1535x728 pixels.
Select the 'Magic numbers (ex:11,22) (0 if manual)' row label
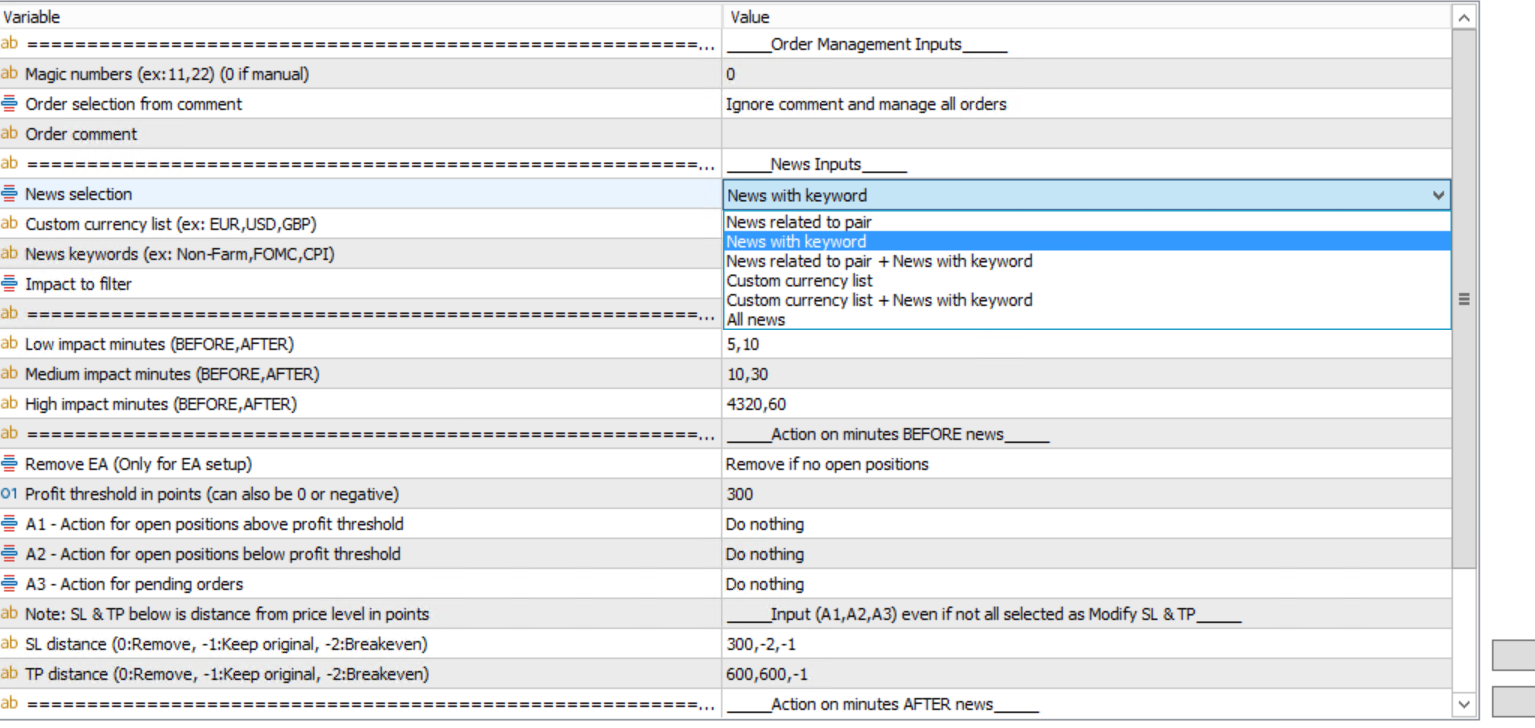(167, 74)
